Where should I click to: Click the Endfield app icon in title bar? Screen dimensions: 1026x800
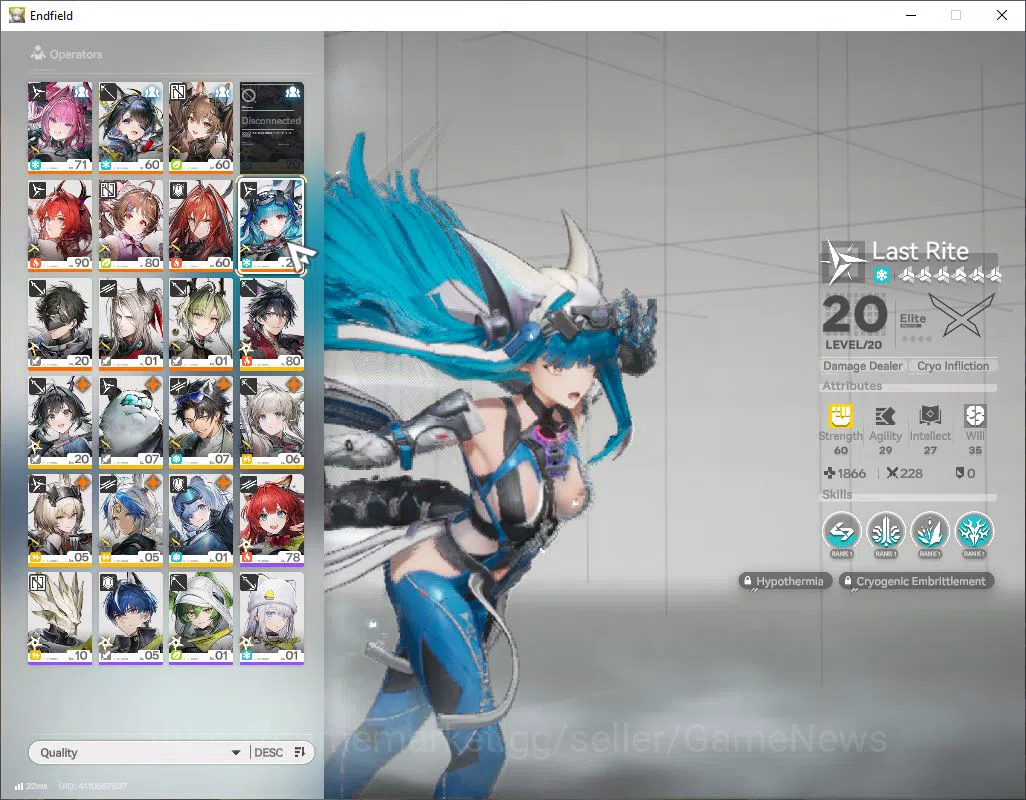[x=16, y=15]
